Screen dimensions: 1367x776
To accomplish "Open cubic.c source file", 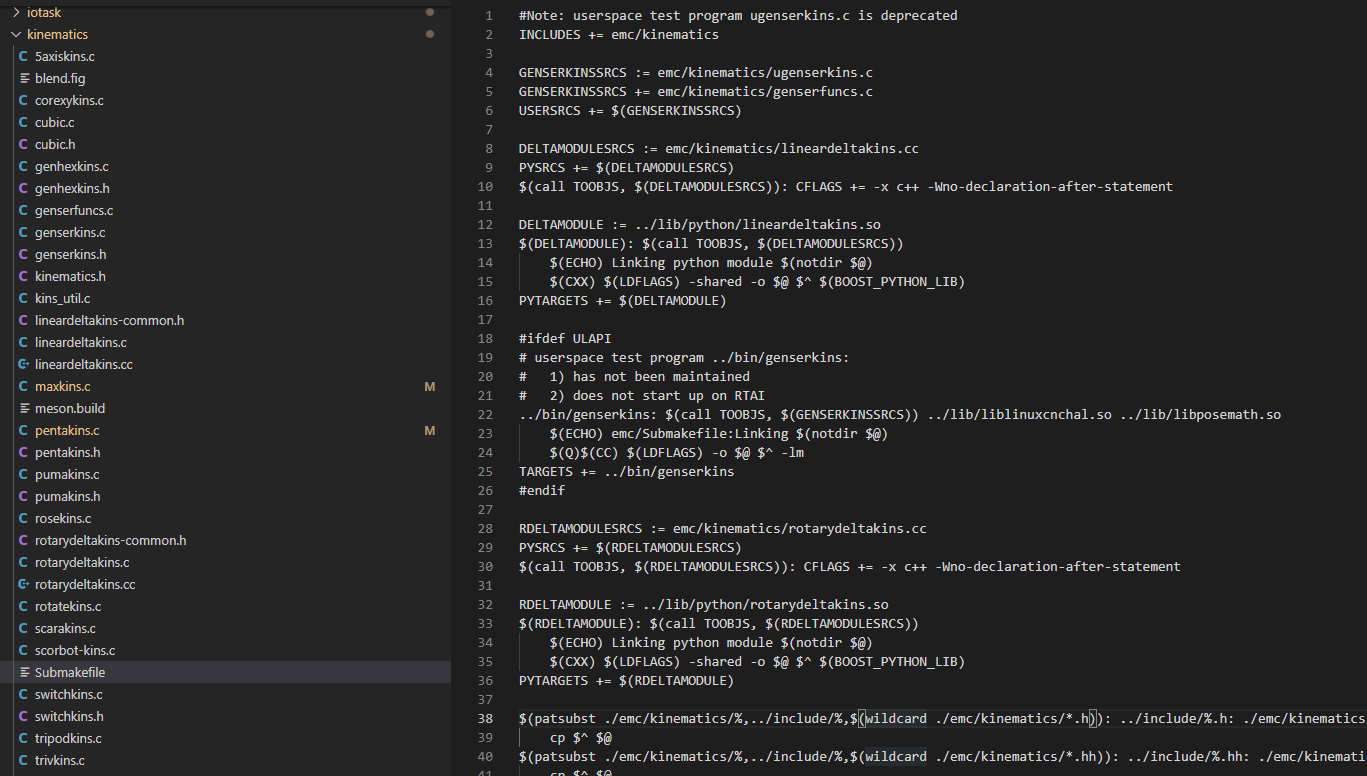I will pyautogui.click(x=54, y=122).
